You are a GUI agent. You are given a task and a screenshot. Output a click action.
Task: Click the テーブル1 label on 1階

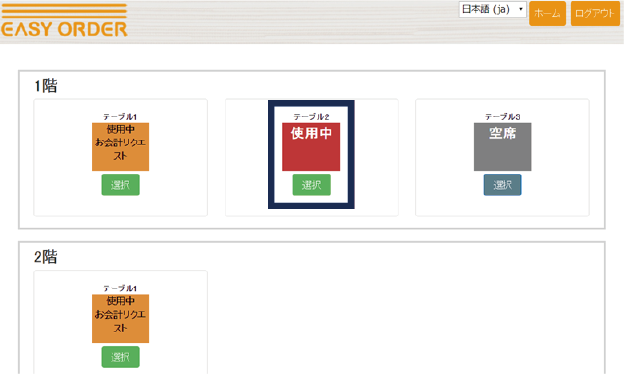tap(120, 117)
